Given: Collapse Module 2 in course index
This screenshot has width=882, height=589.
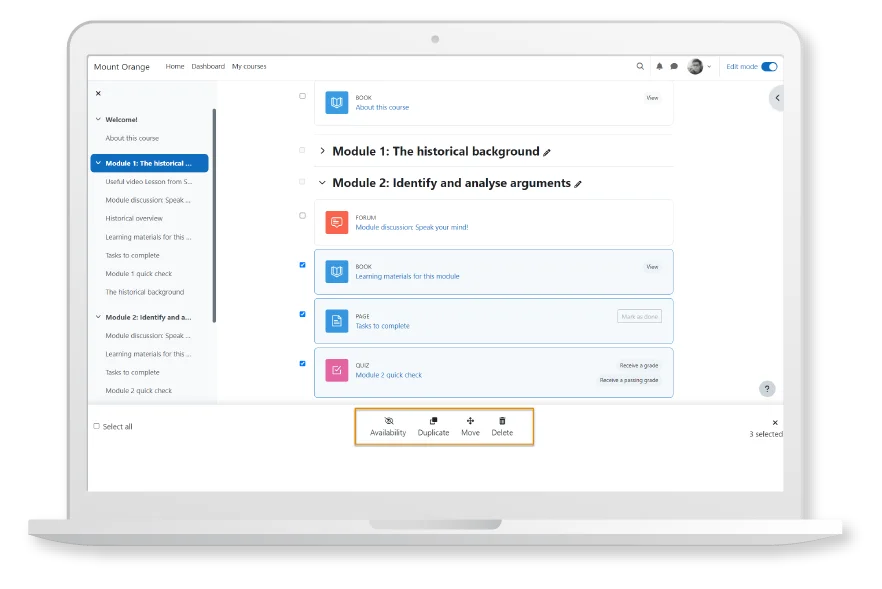Looking at the screenshot, I should [x=98, y=317].
